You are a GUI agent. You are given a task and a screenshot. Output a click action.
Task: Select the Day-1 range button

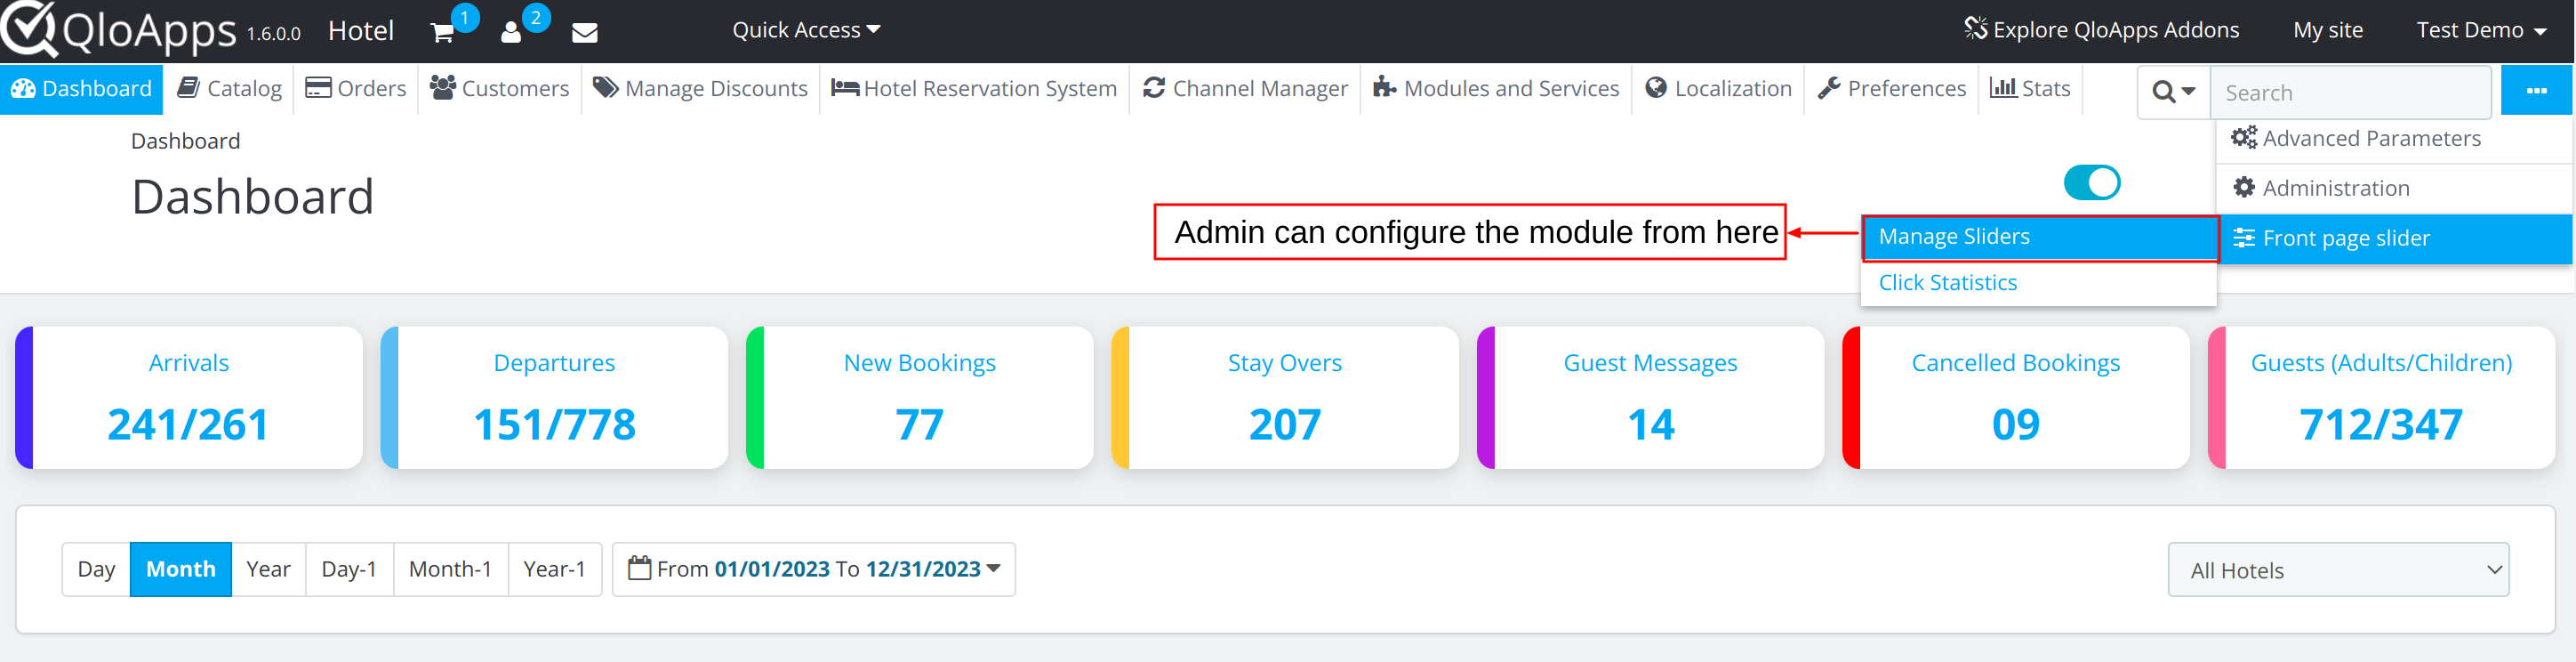pyautogui.click(x=350, y=570)
